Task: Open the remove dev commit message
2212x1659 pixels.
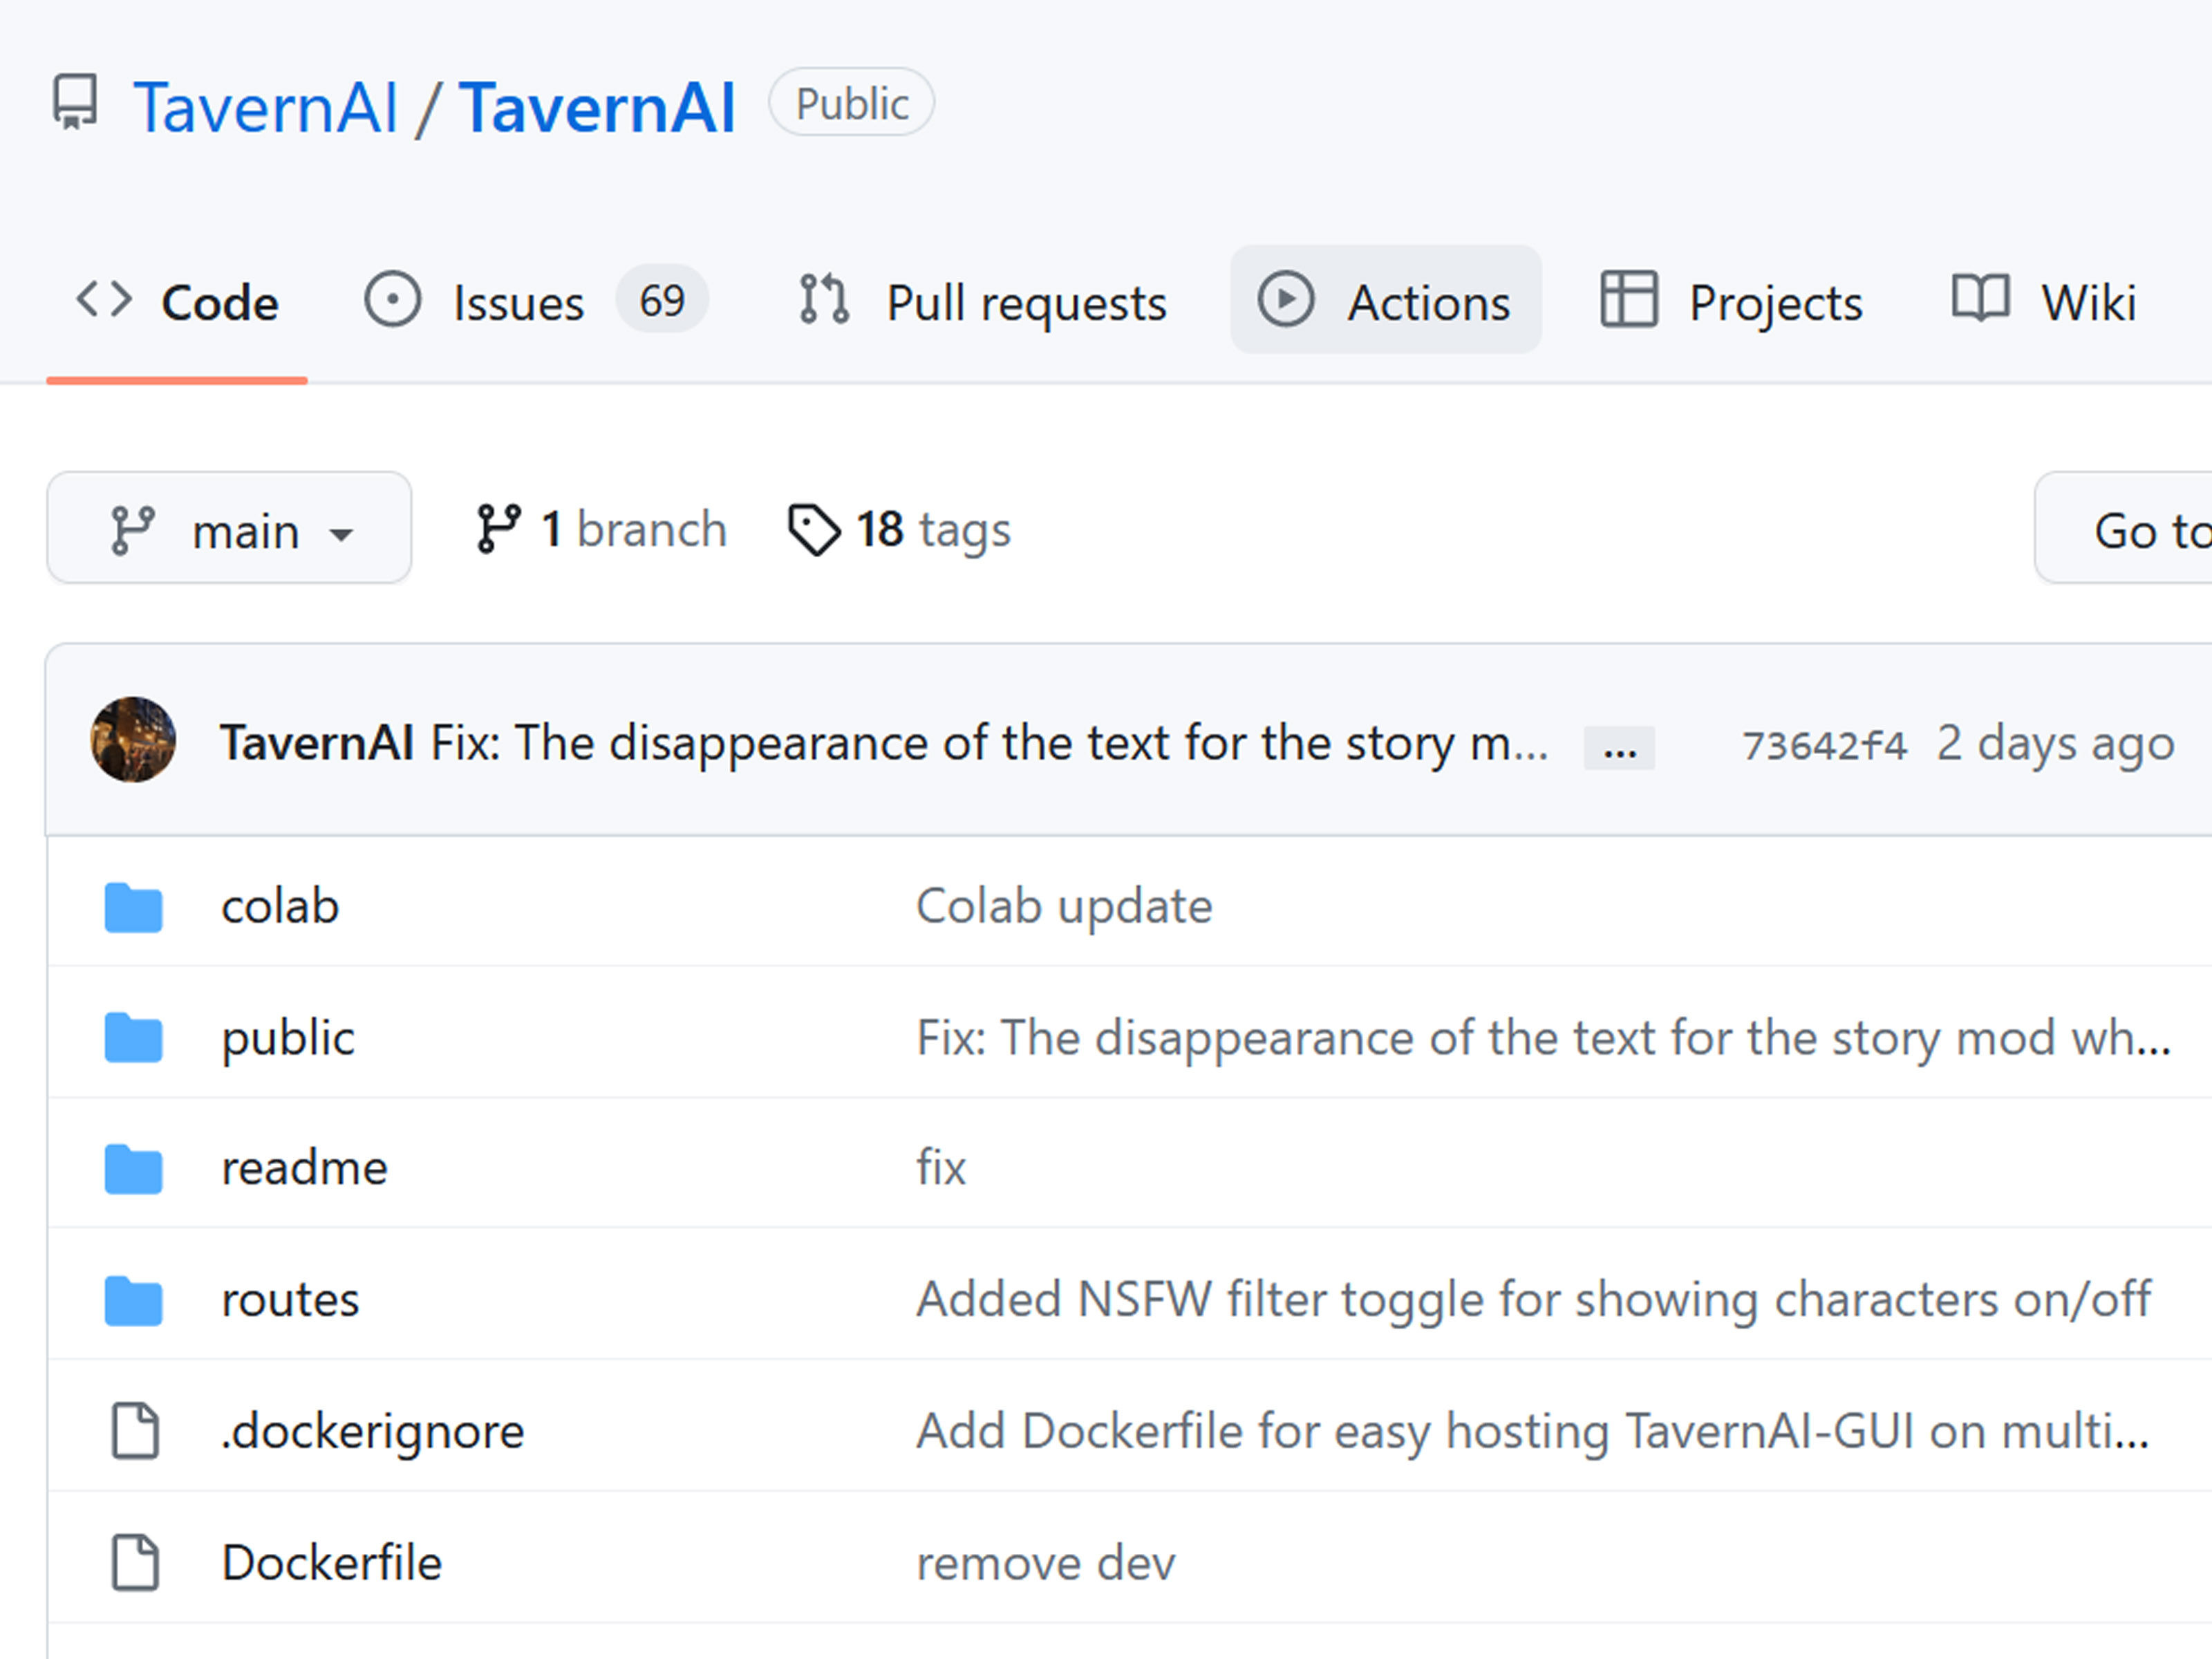Action: click(x=1046, y=1563)
